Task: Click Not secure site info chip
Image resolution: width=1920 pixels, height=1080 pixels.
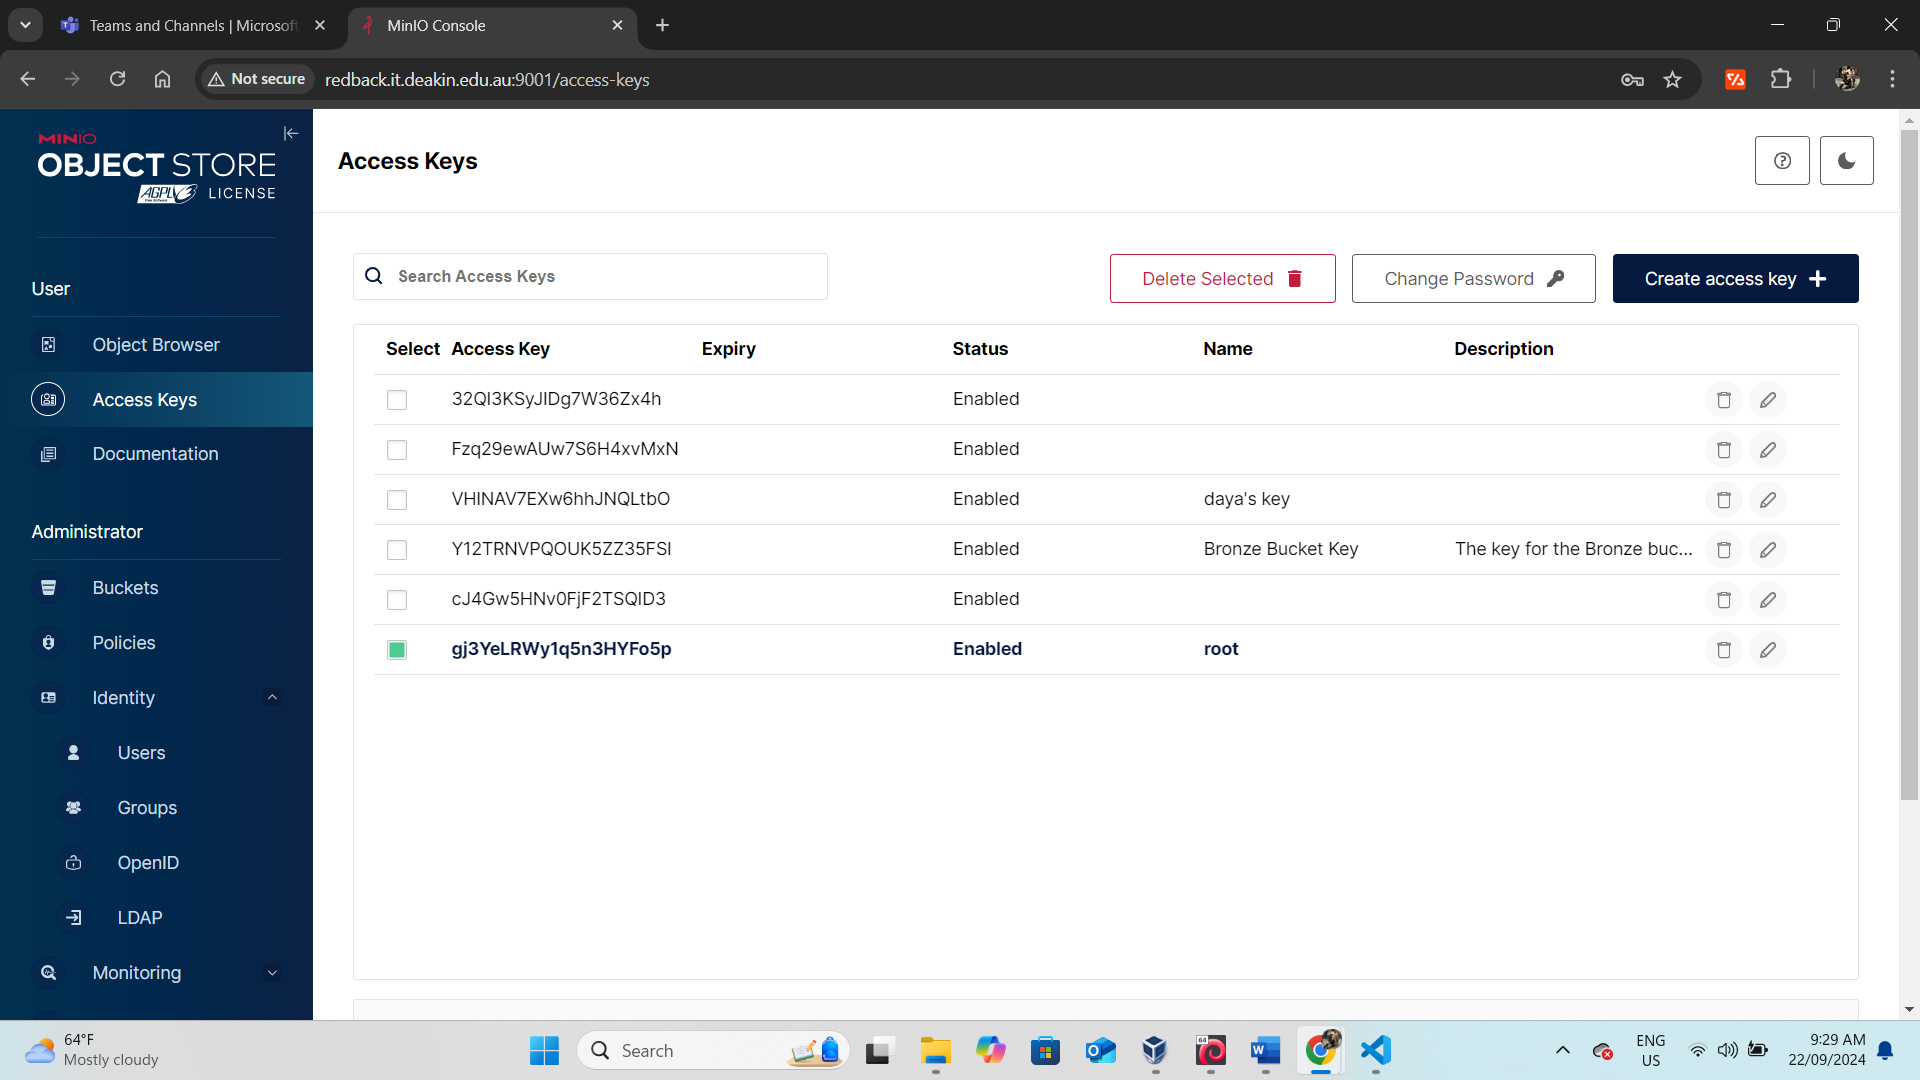Action: [257, 79]
